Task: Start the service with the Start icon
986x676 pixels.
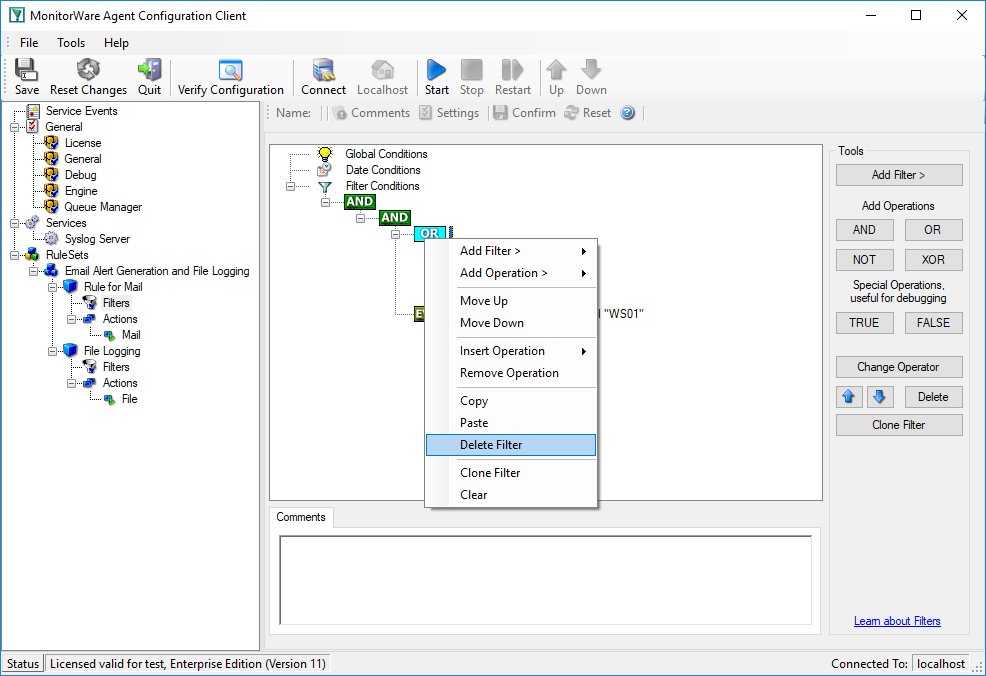Action: coord(436,77)
